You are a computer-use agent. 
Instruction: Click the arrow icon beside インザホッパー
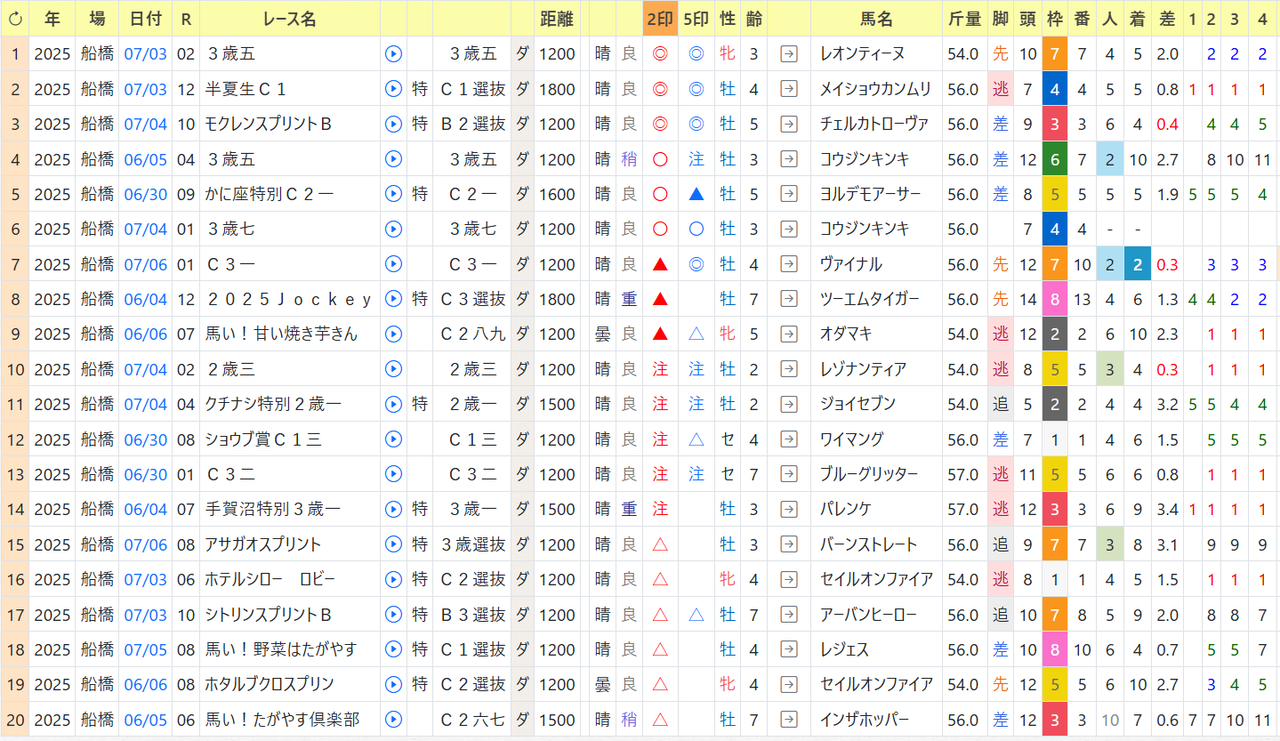tap(789, 719)
